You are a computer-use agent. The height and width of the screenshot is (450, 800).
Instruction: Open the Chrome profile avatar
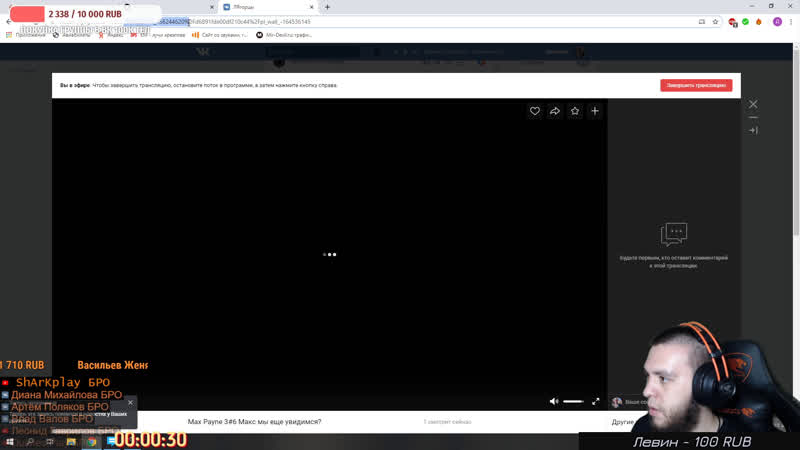pos(777,21)
